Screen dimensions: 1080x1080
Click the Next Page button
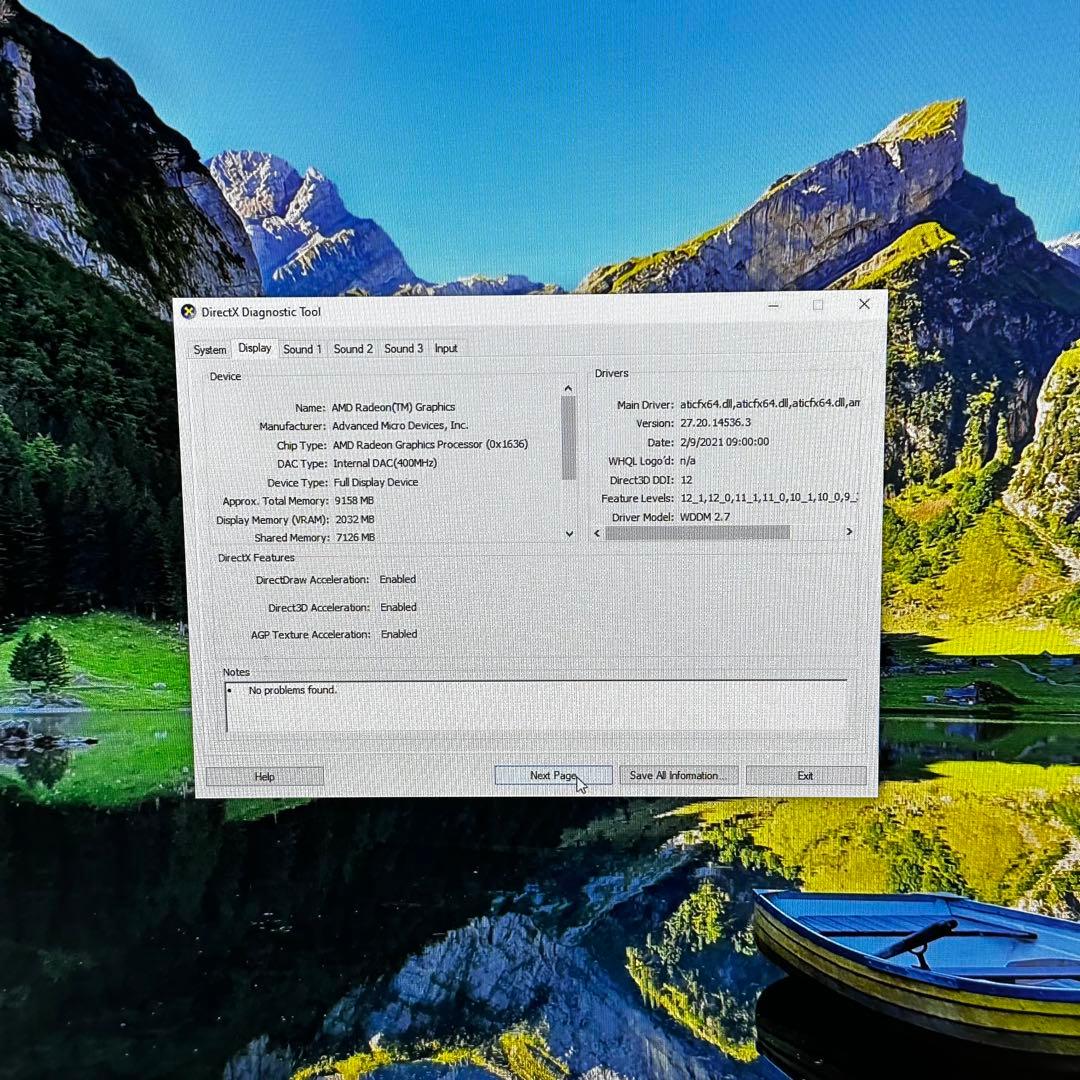[553, 775]
